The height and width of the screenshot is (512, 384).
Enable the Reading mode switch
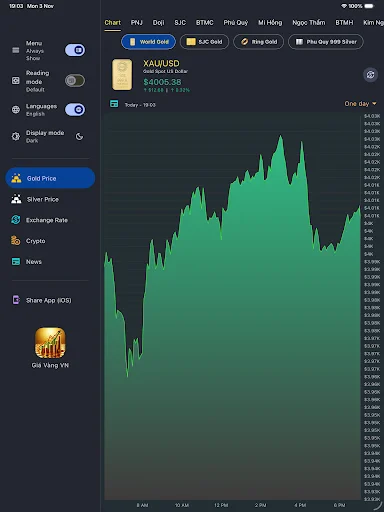pos(75,80)
